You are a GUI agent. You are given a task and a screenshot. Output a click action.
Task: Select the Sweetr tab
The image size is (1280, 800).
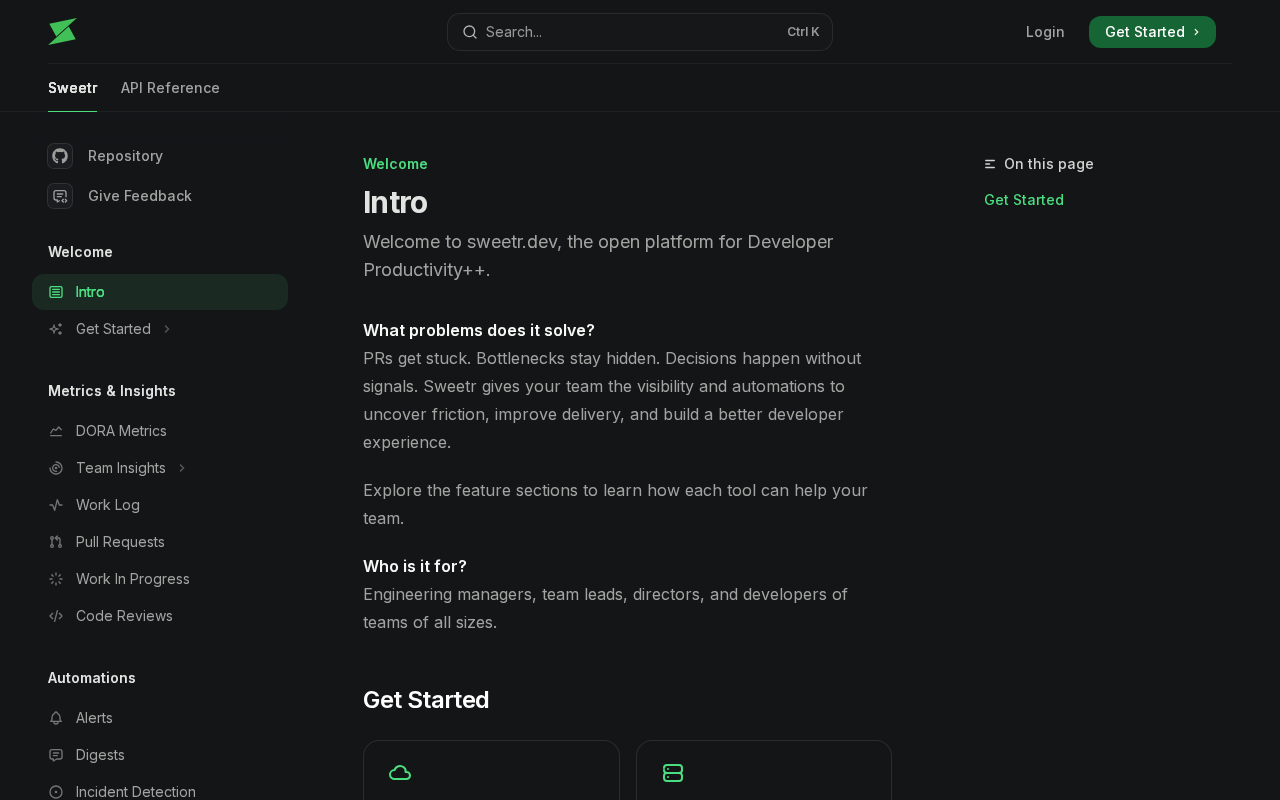[72, 88]
